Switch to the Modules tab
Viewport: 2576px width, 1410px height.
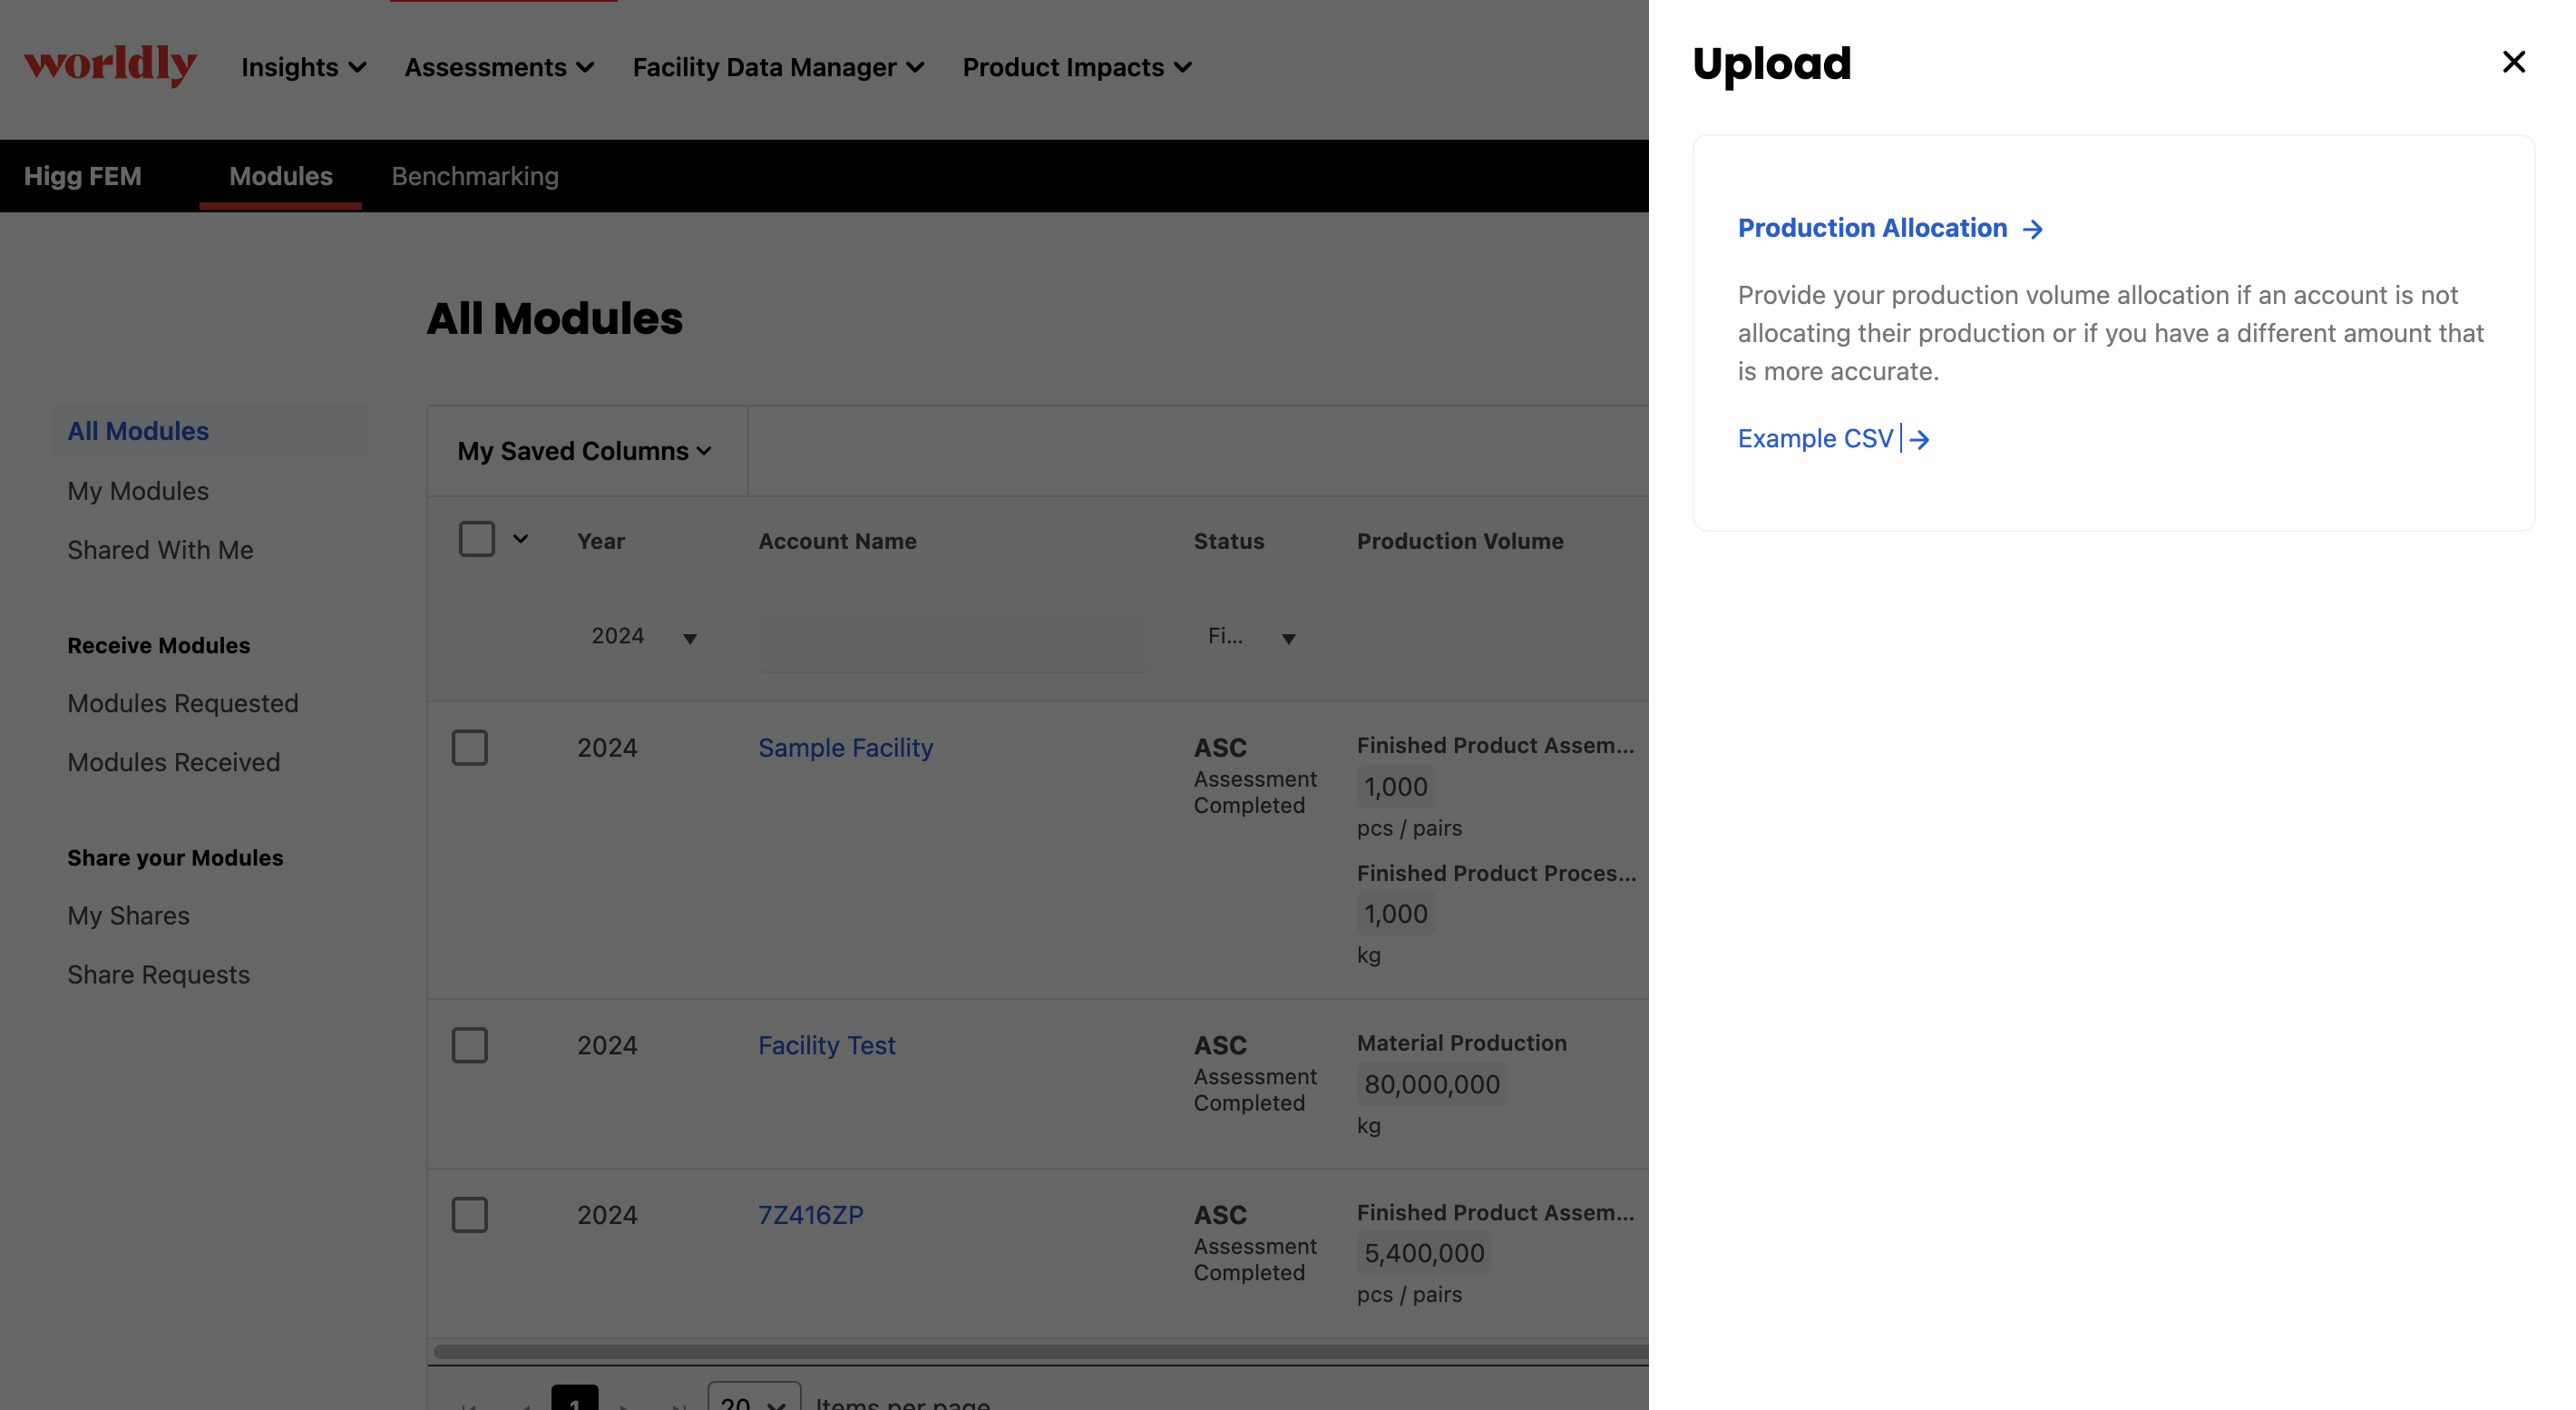tap(280, 176)
